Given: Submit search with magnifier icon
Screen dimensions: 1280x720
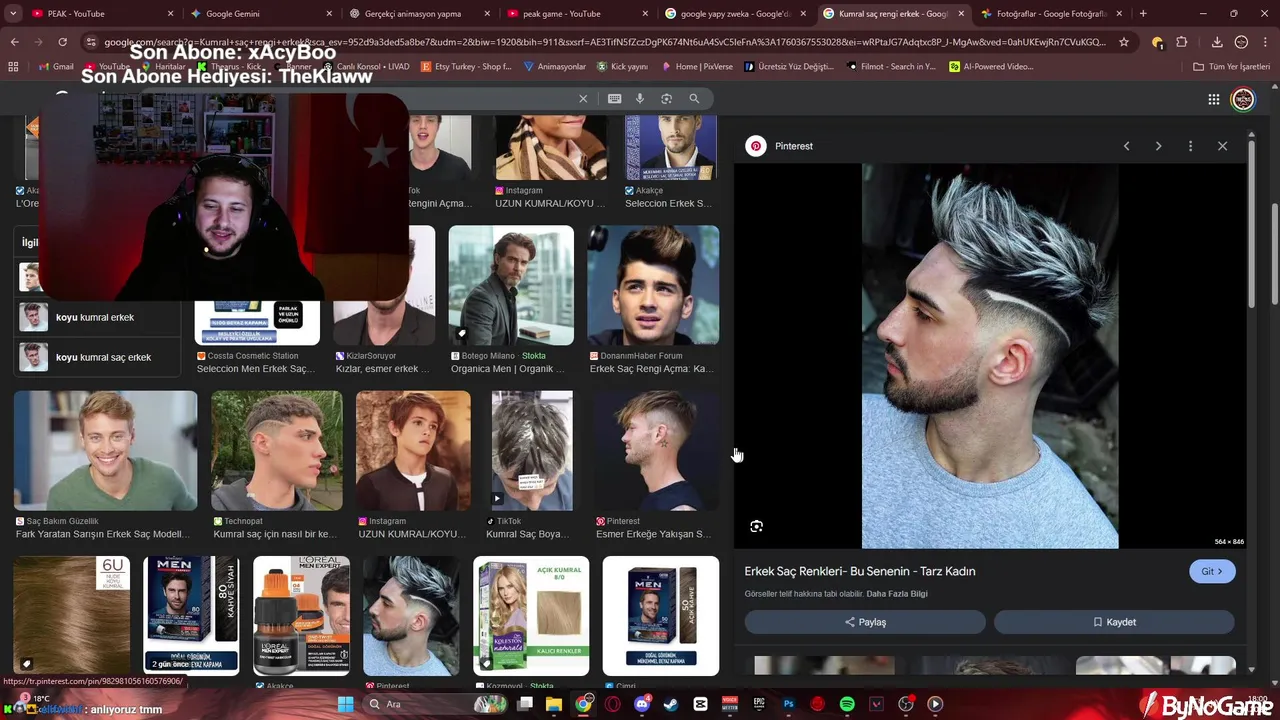Looking at the screenshot, I should pyautogui.click(x=694, y=98).
